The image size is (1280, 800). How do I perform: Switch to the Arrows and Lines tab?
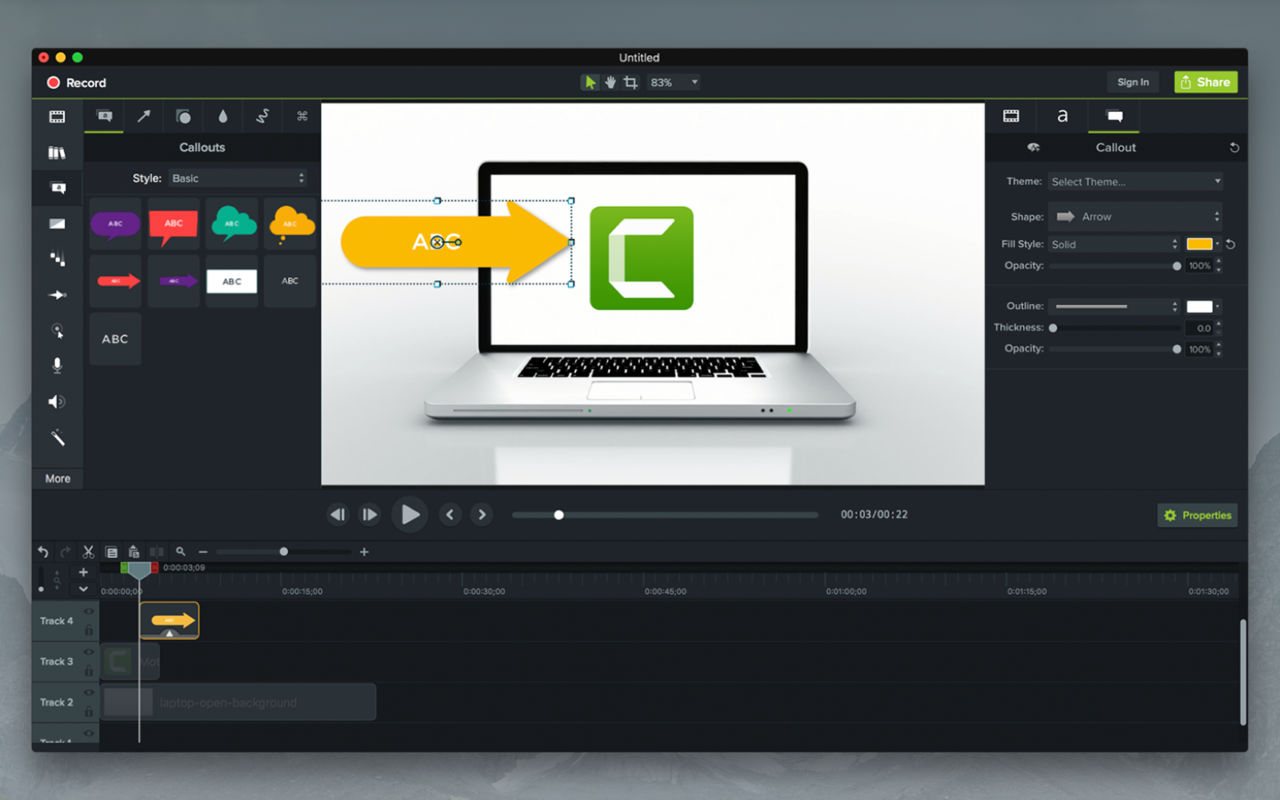coord(144,116)
